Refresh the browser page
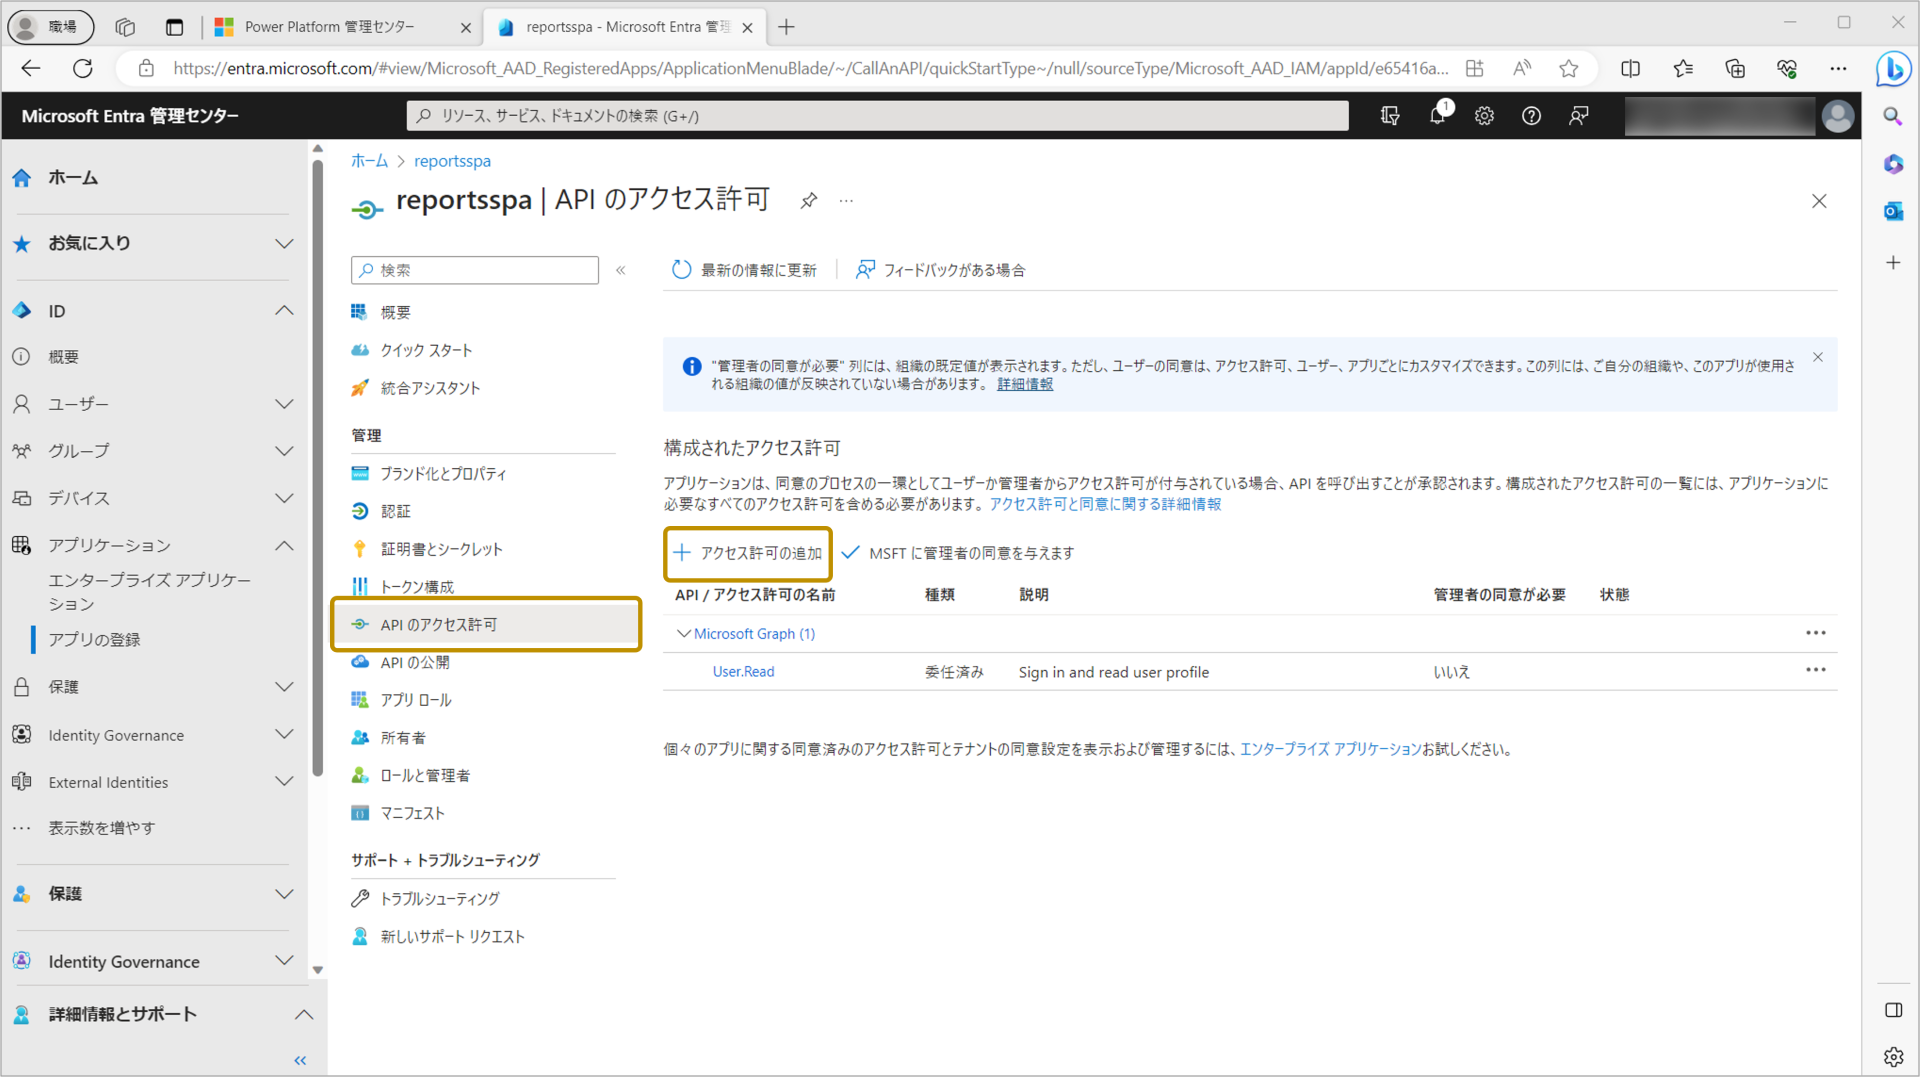 click(x=83, y=69)
